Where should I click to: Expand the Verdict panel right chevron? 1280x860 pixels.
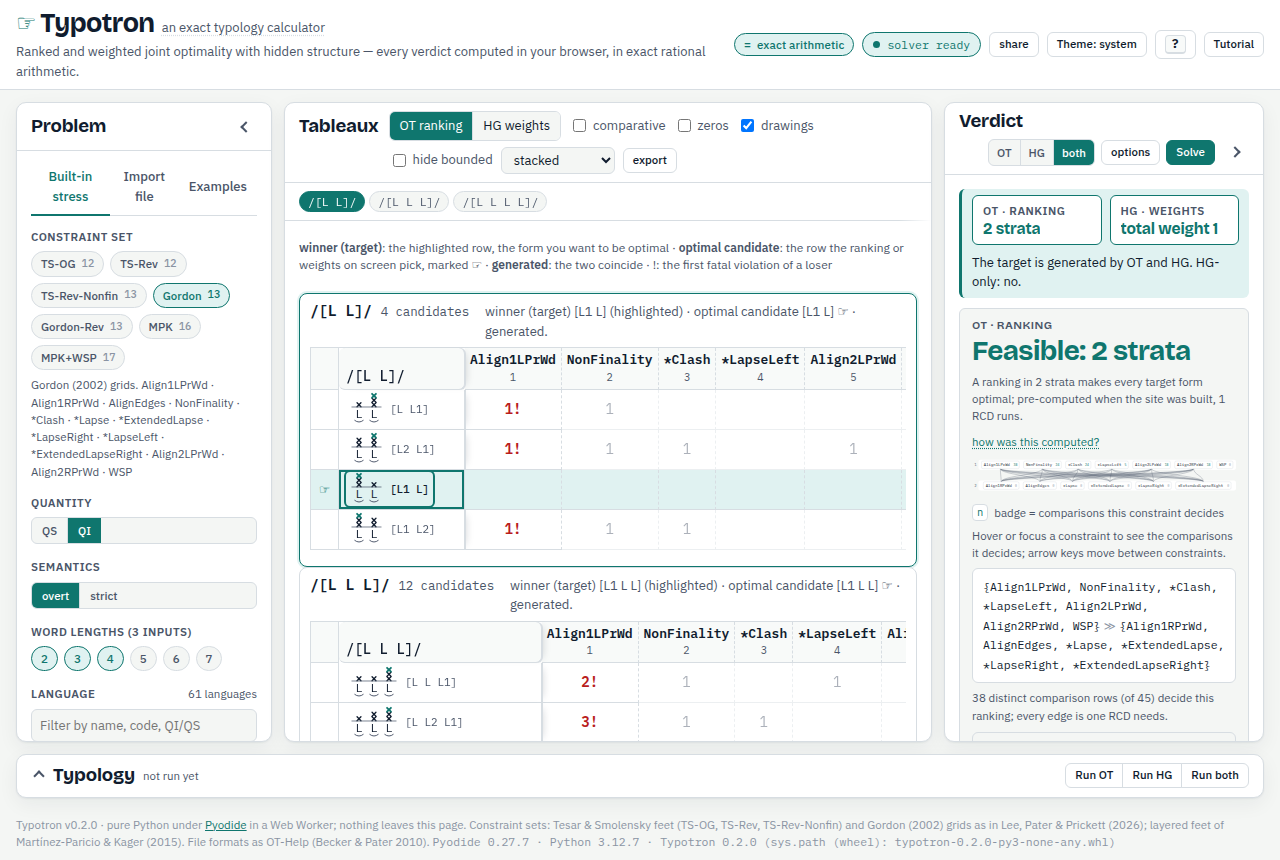point(1237,152)
